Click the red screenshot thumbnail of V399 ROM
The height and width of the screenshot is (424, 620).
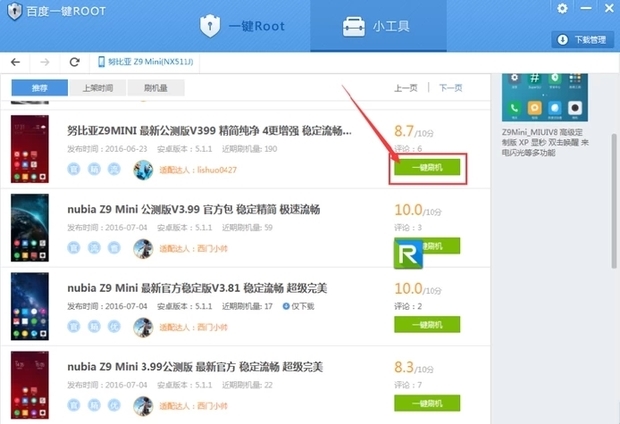pos(30,149)
